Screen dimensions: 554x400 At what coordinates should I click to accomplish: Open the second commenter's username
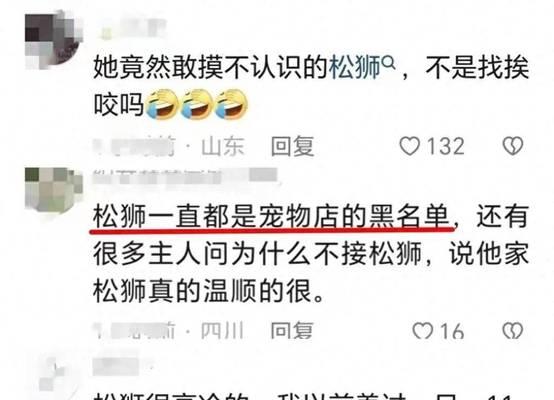click(x=185, y=177)
